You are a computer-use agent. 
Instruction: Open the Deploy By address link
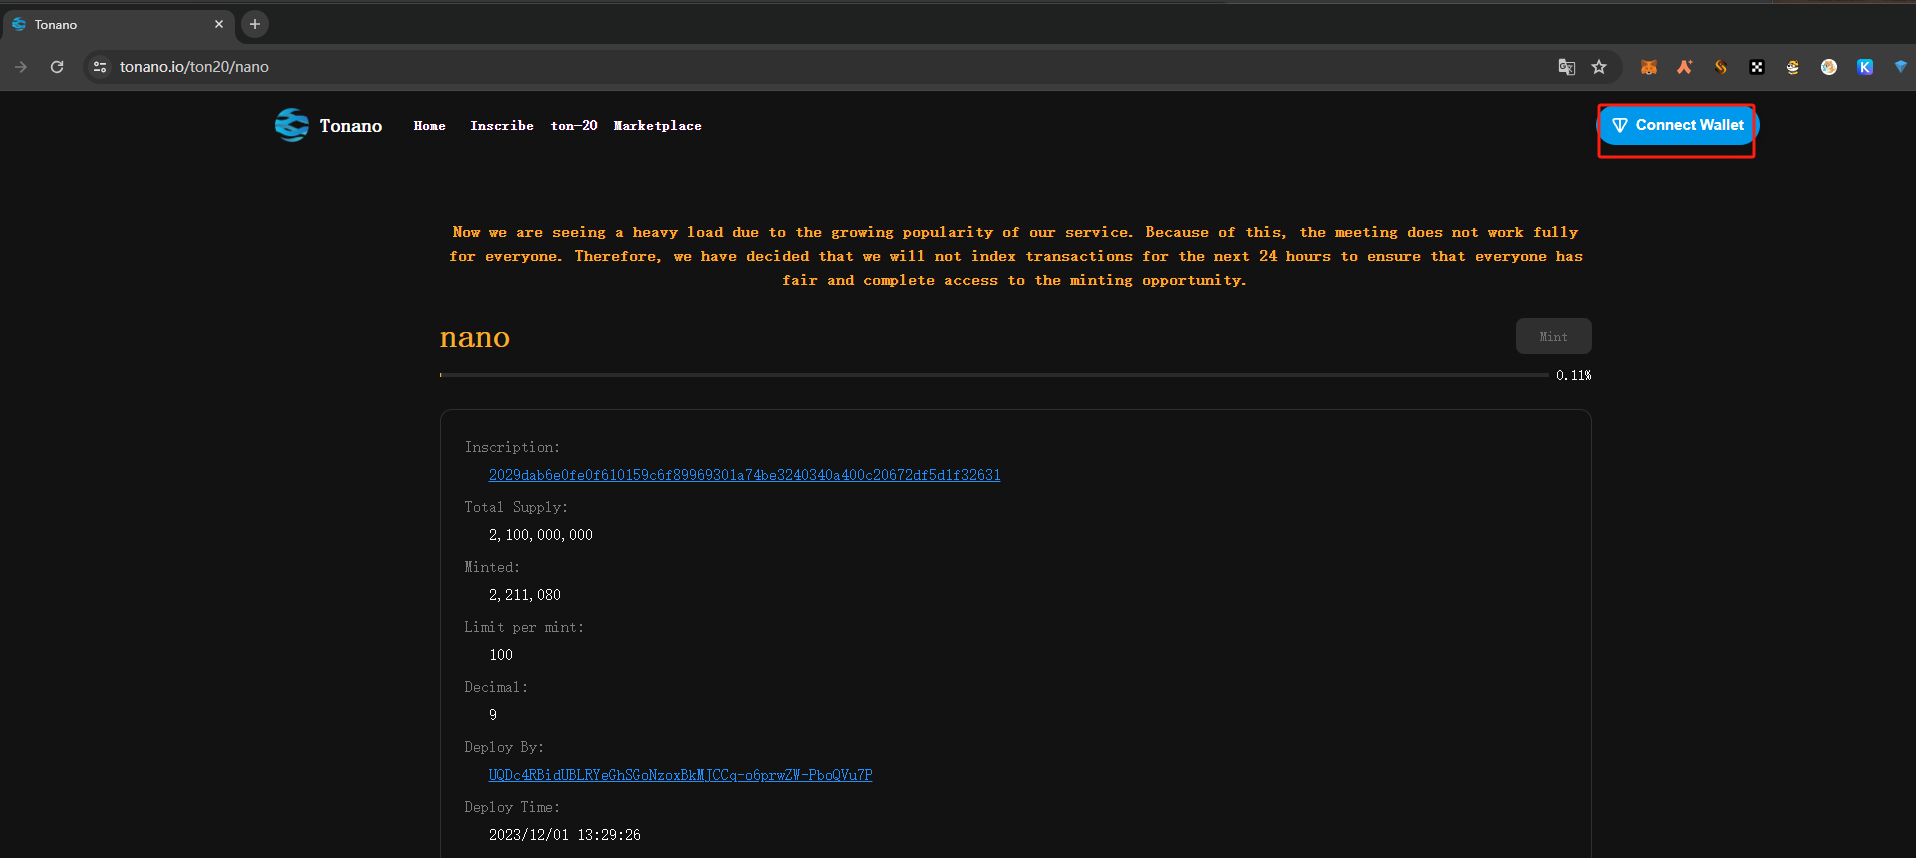[x=680, y=775]
